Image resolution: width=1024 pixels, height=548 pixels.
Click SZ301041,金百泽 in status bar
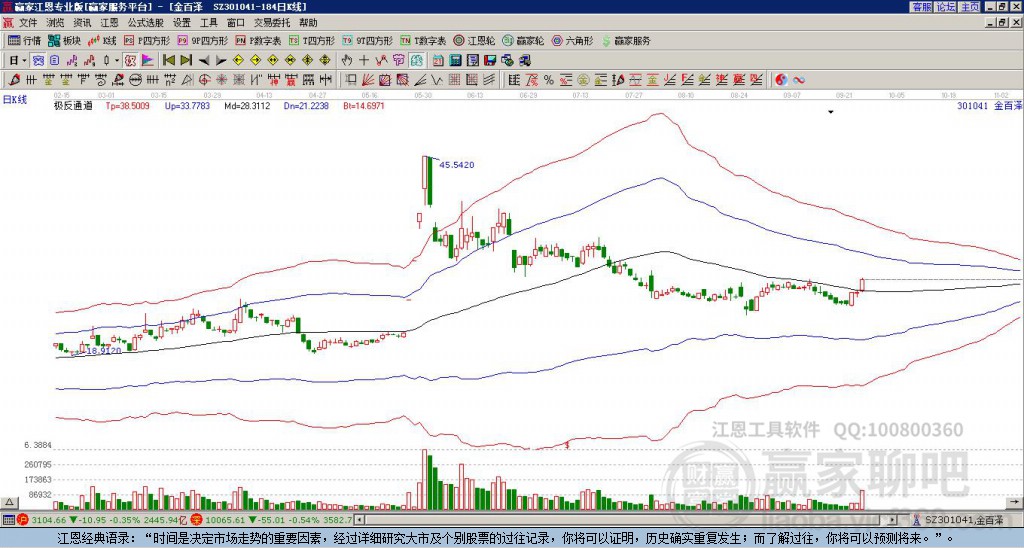pyautogui.click(x=962, y=520)
